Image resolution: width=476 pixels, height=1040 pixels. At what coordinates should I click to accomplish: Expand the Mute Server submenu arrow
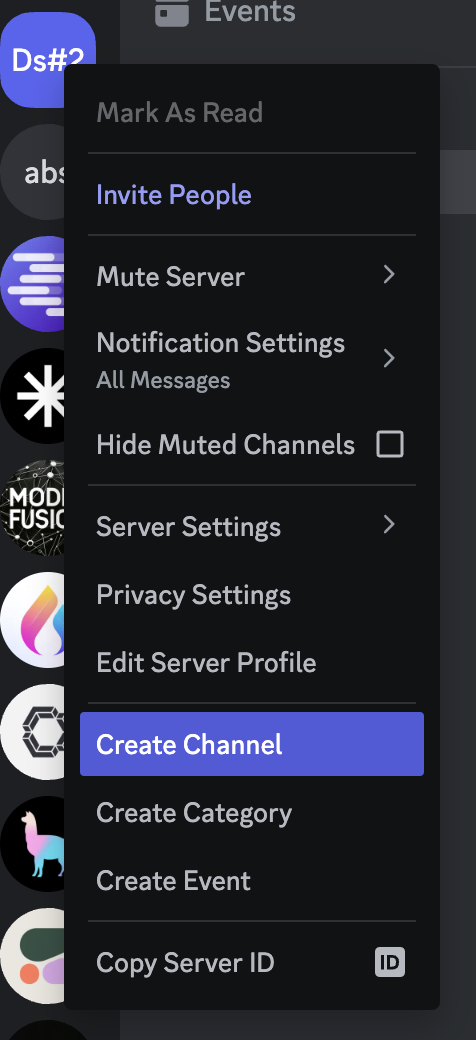tap(389, 275)
